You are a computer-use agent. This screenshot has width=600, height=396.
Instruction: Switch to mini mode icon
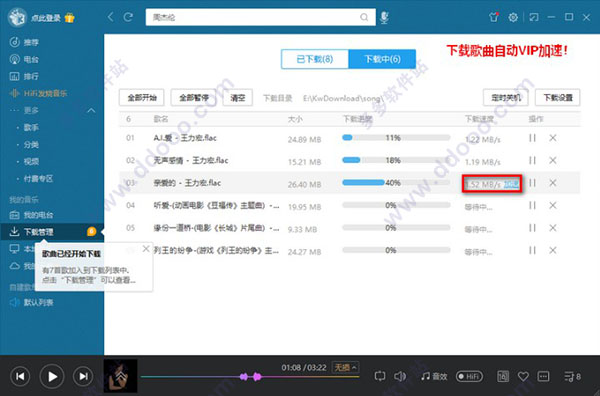(533, 17)
